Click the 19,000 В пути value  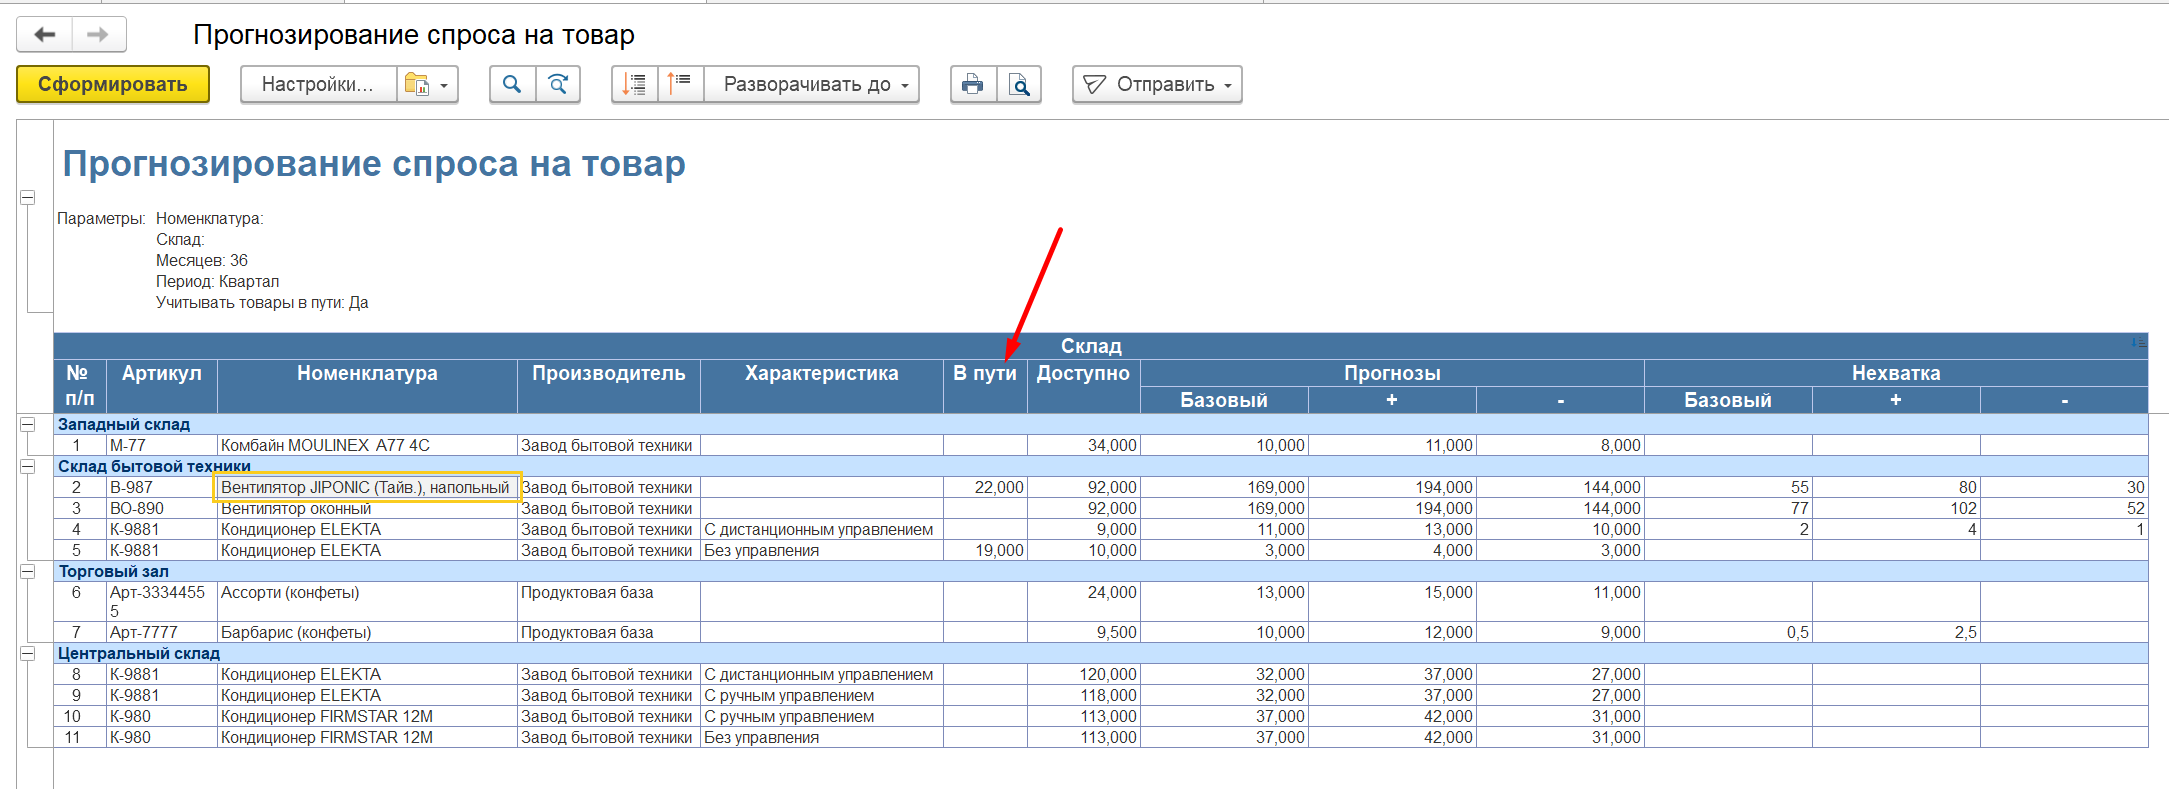(x=985, y=550)
